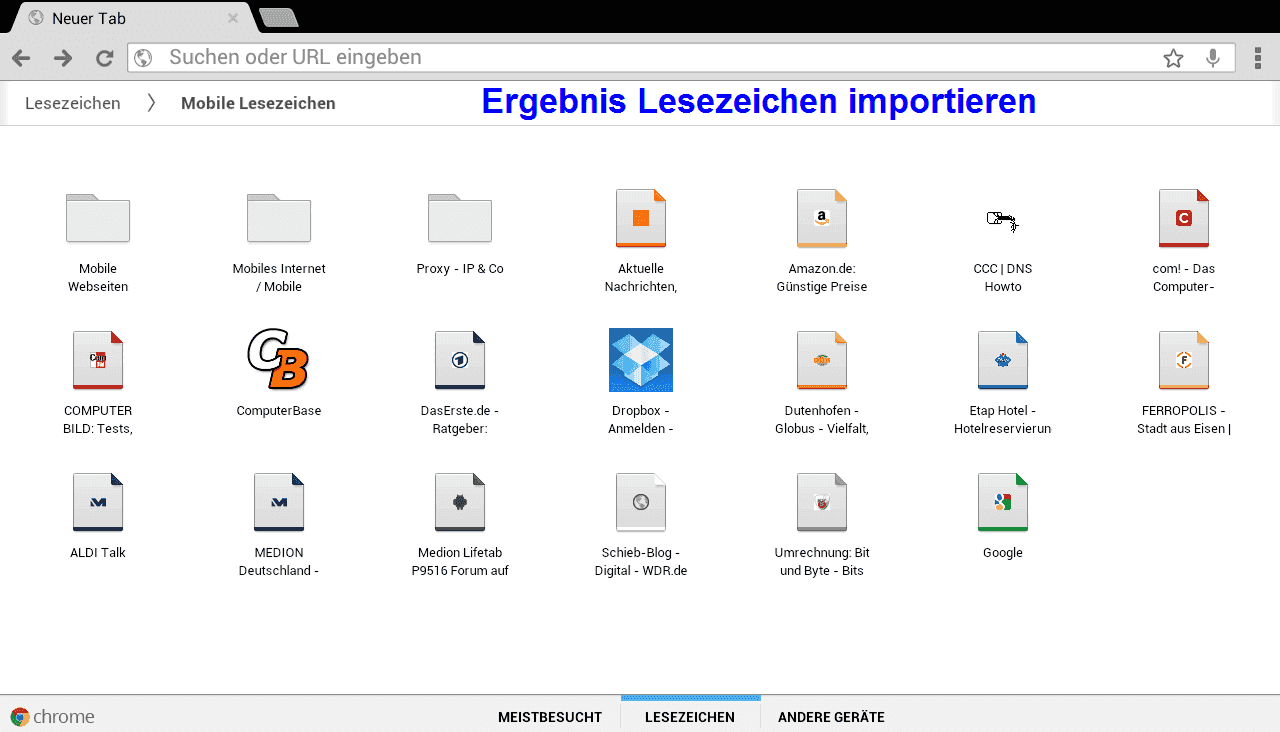Navigate to Lesezeichen breadcrumb
1280x732 pixels.
point(73,103)
